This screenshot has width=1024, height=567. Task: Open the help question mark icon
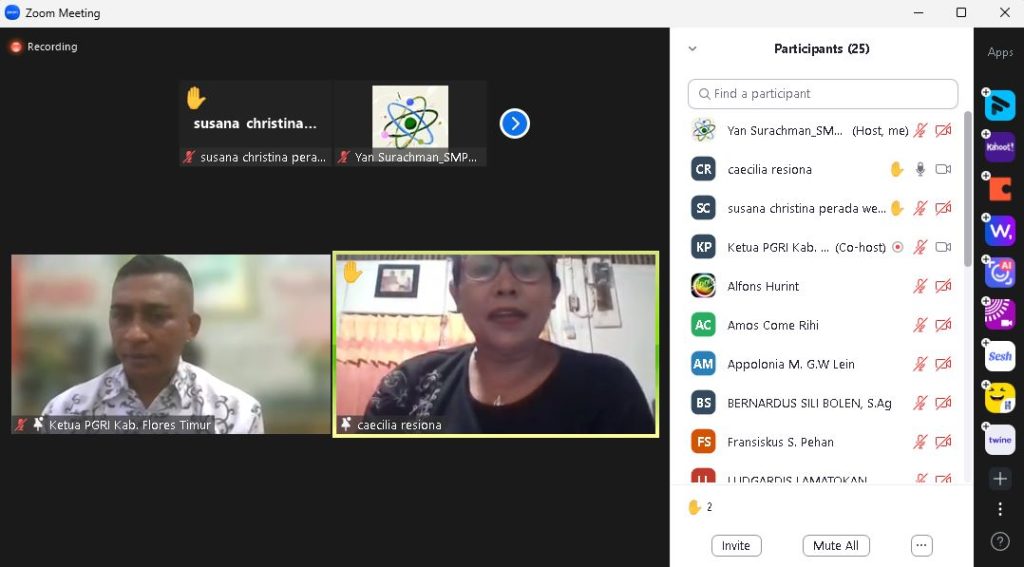1000,541
